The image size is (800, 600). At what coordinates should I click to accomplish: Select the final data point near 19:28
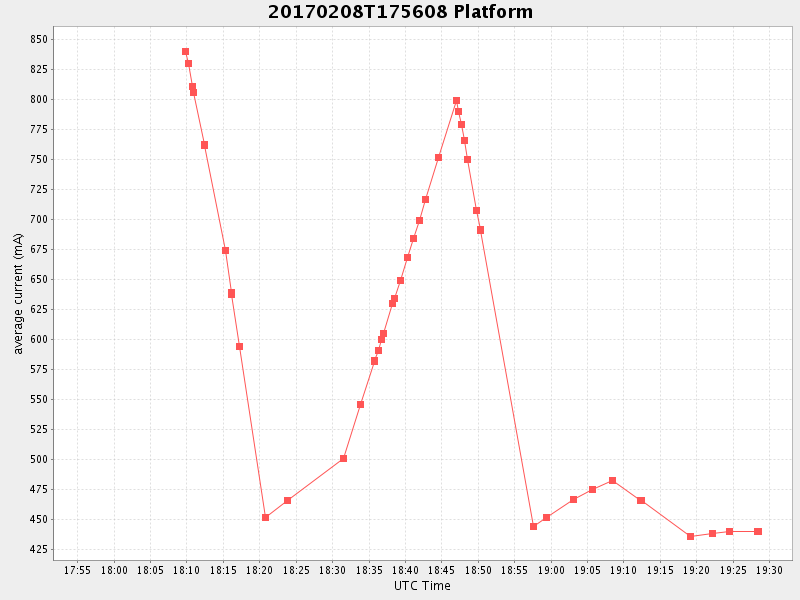point(758,531)
